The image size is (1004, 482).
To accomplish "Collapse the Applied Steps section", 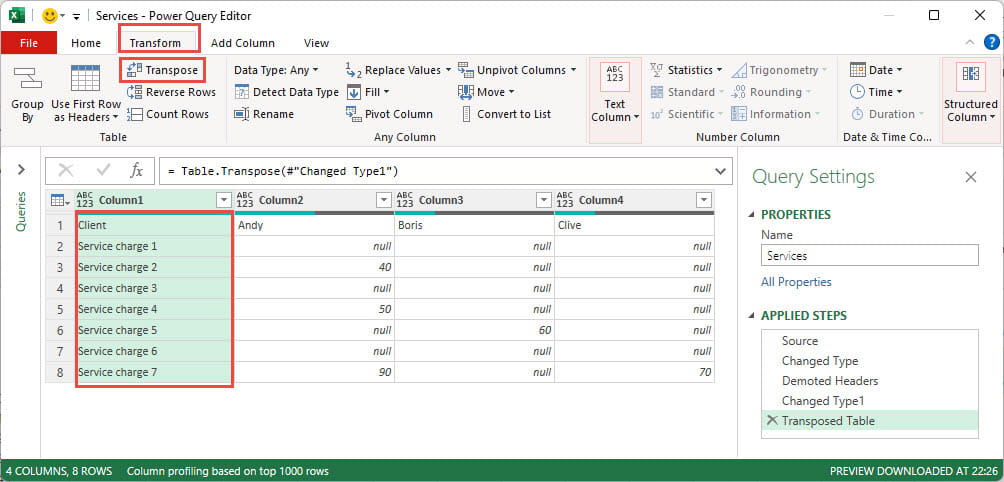I will (753, 316).
